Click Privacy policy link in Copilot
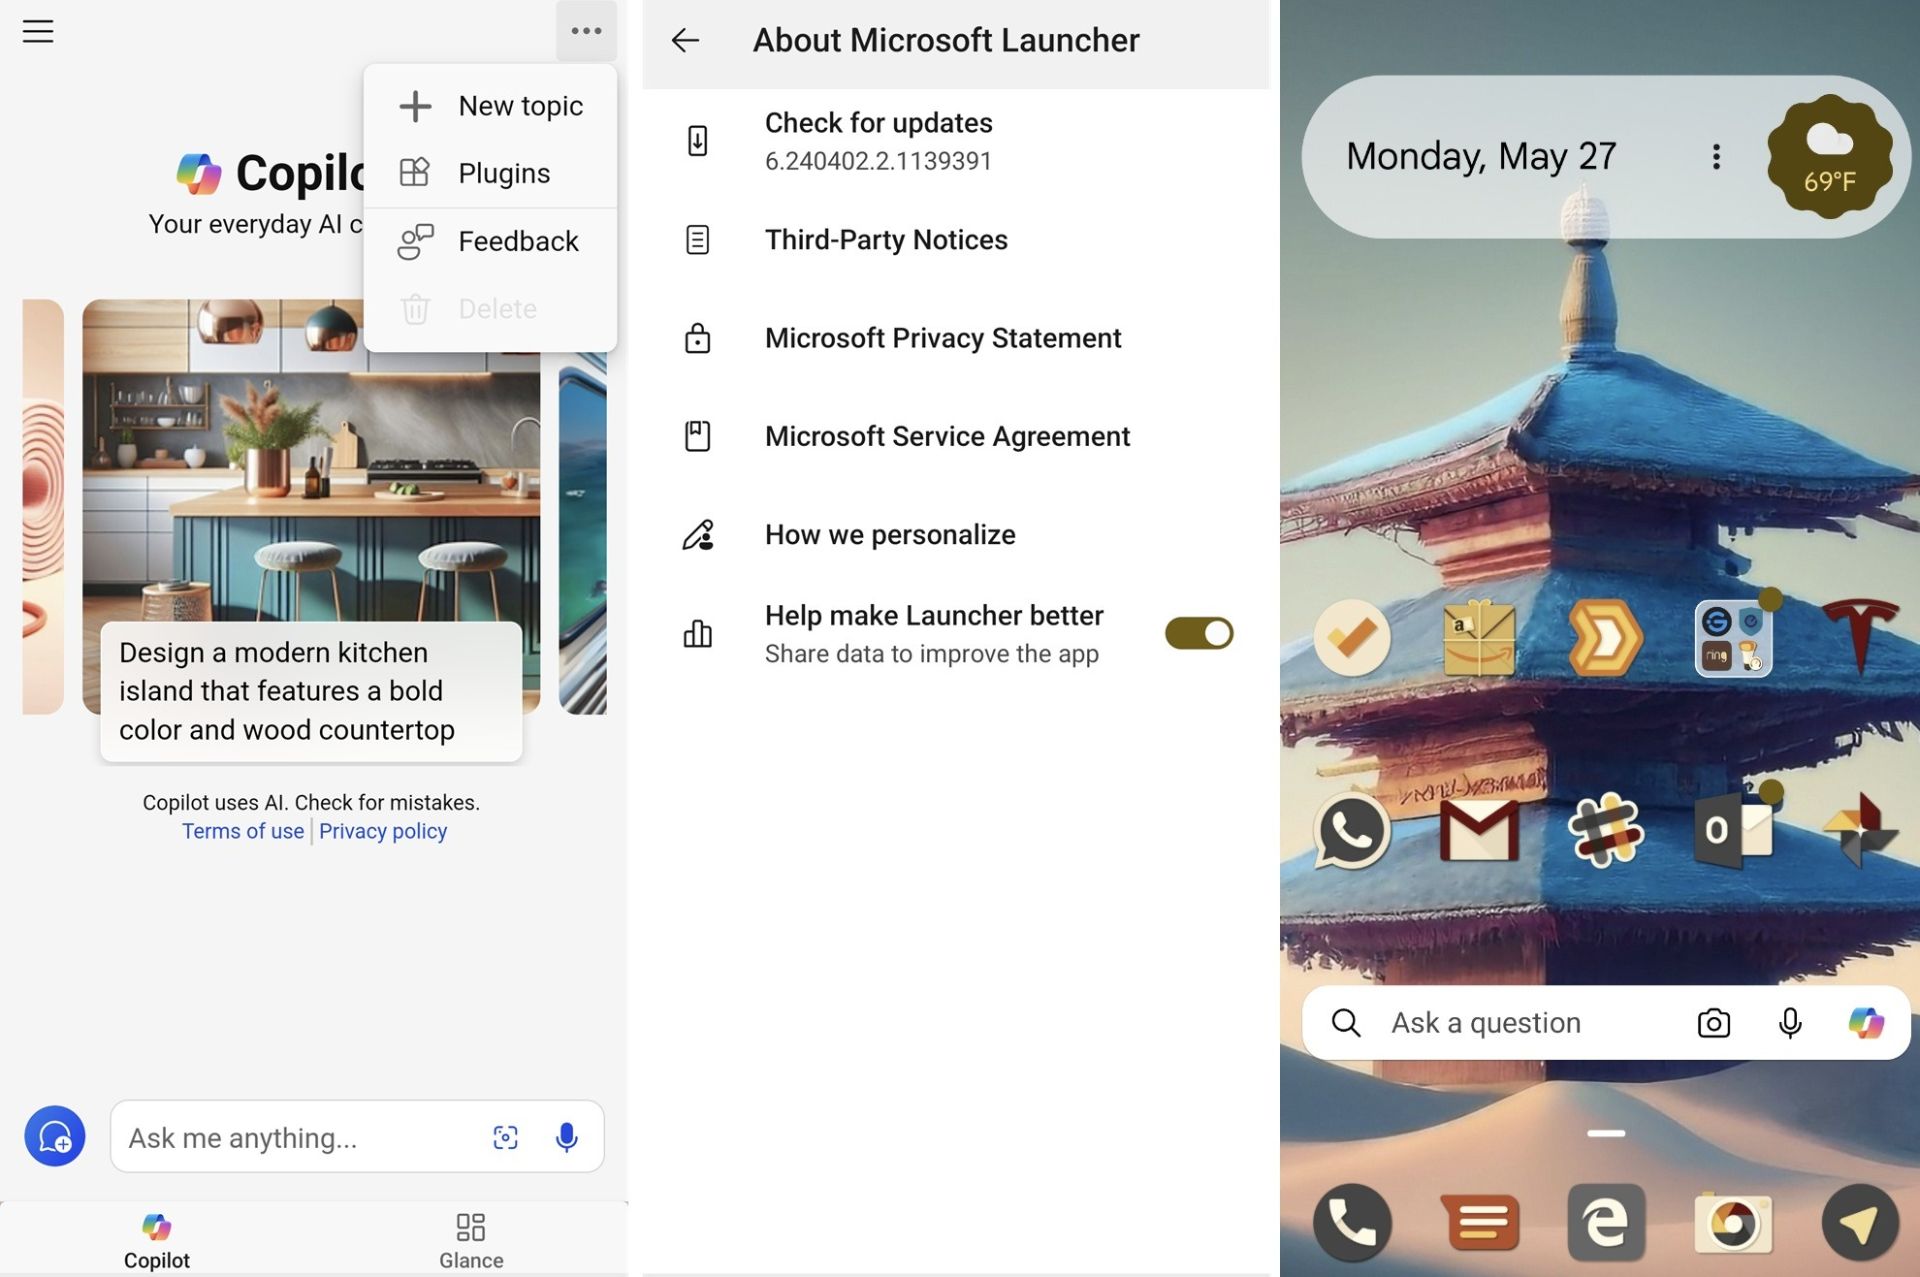The image size is (1920, 1277). click(381, 829)
